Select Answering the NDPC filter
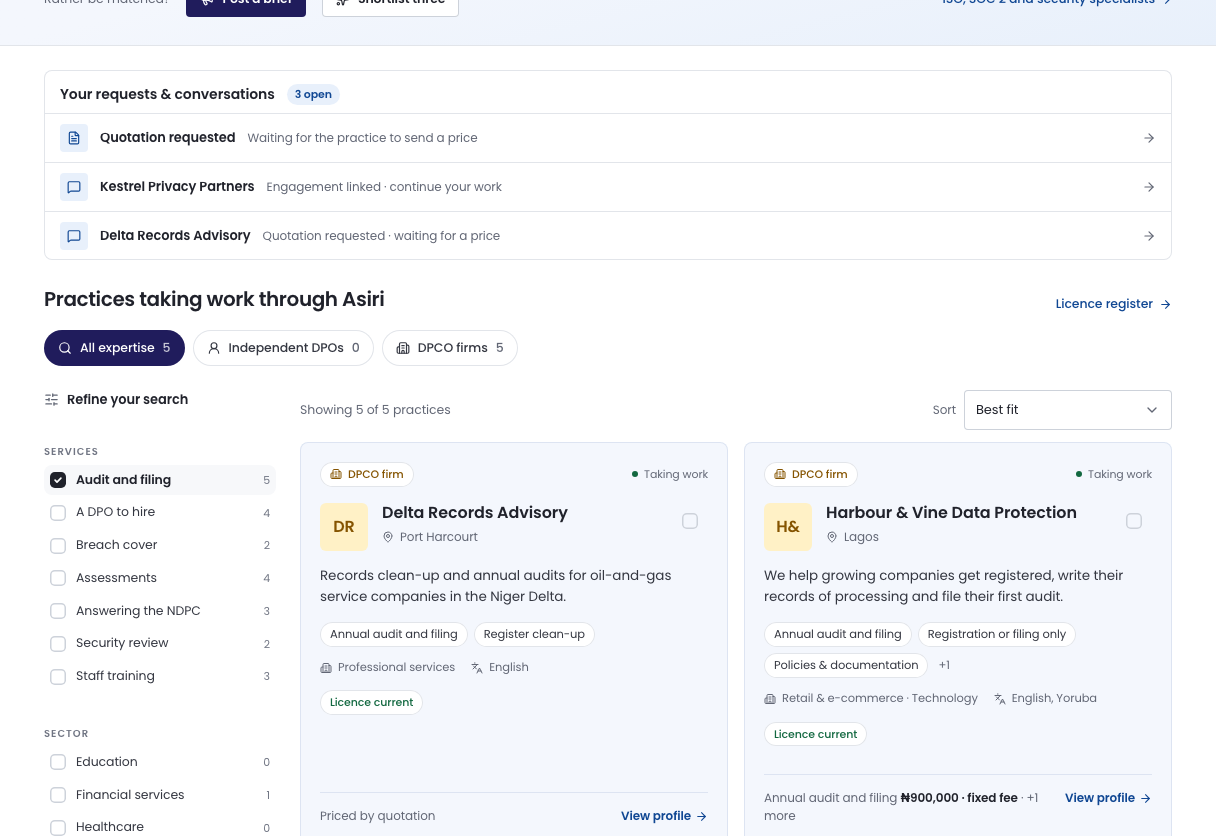 (58, 611)
